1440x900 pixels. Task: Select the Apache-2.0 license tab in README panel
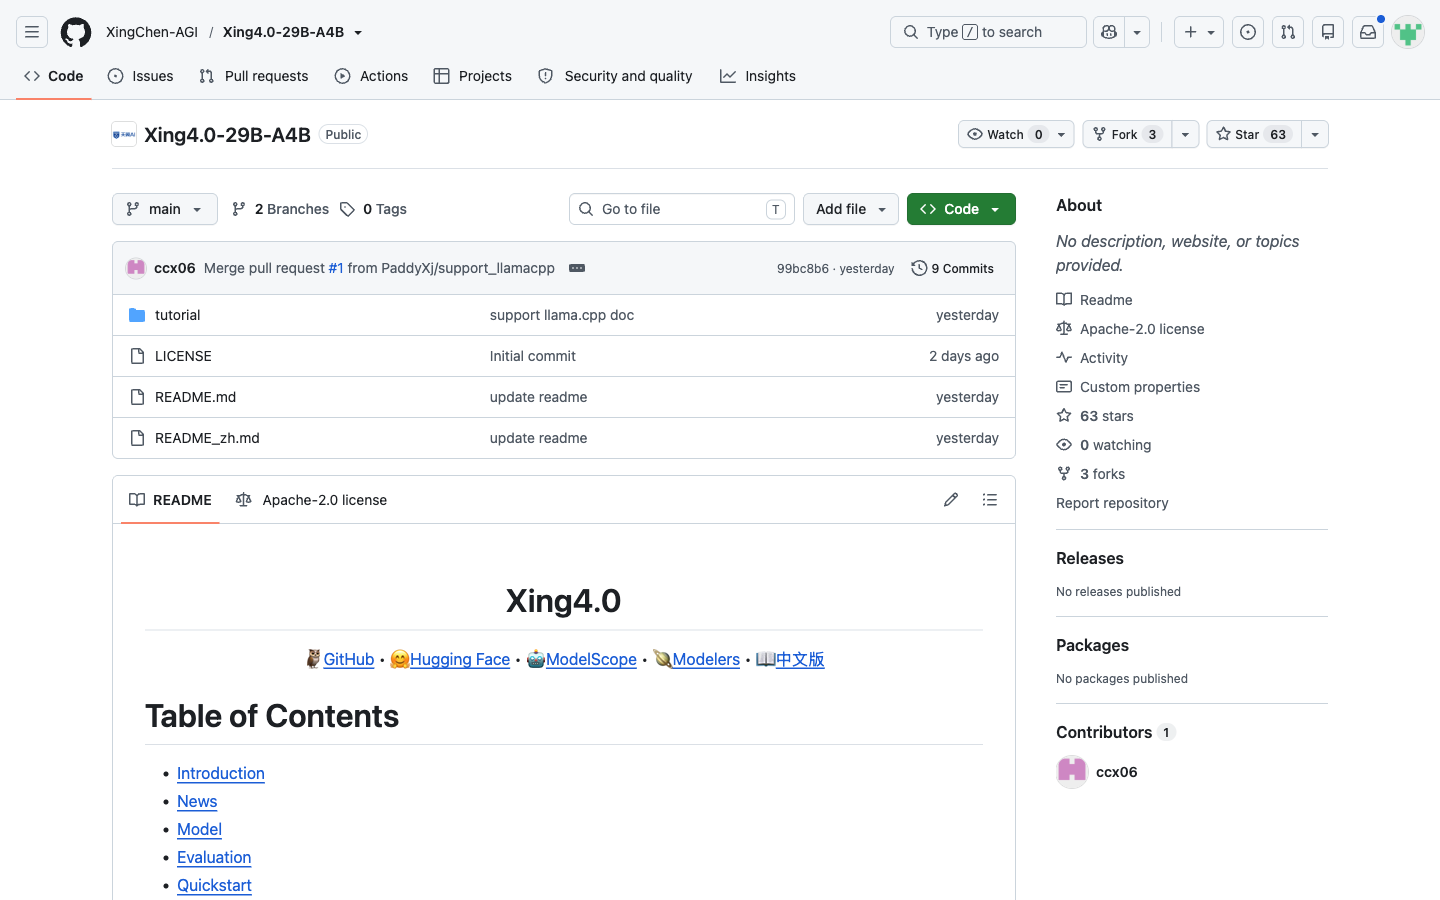coord(311,500)
